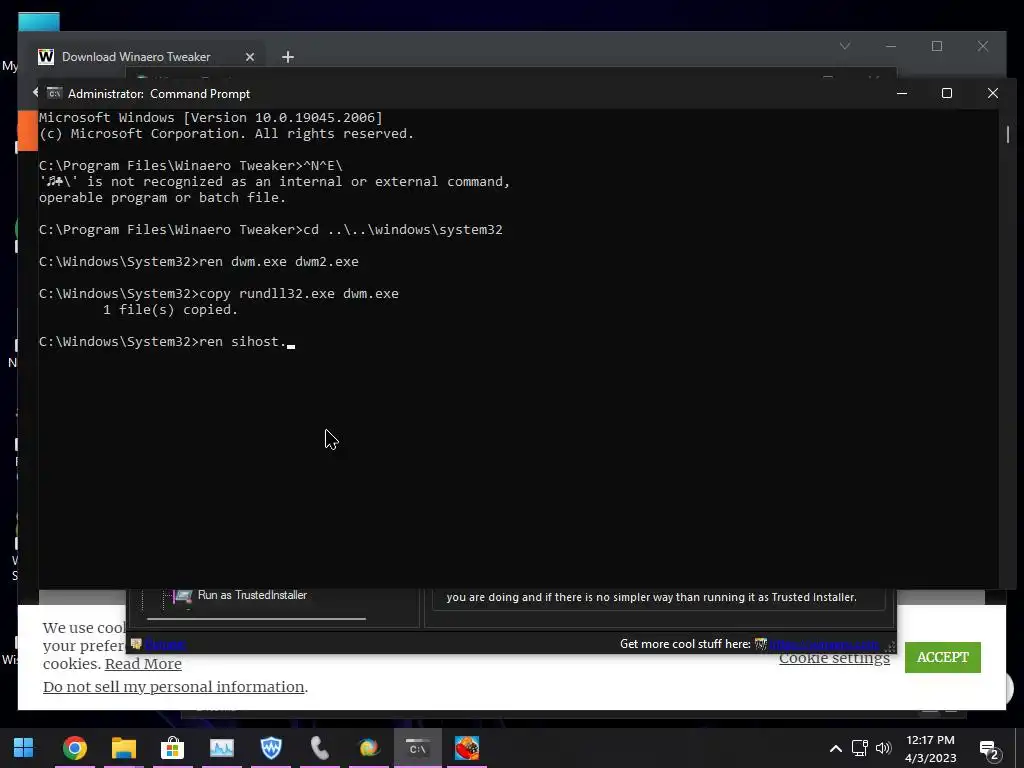Select the Download Winaero Tweaker tab

click(x=136, y=57)
